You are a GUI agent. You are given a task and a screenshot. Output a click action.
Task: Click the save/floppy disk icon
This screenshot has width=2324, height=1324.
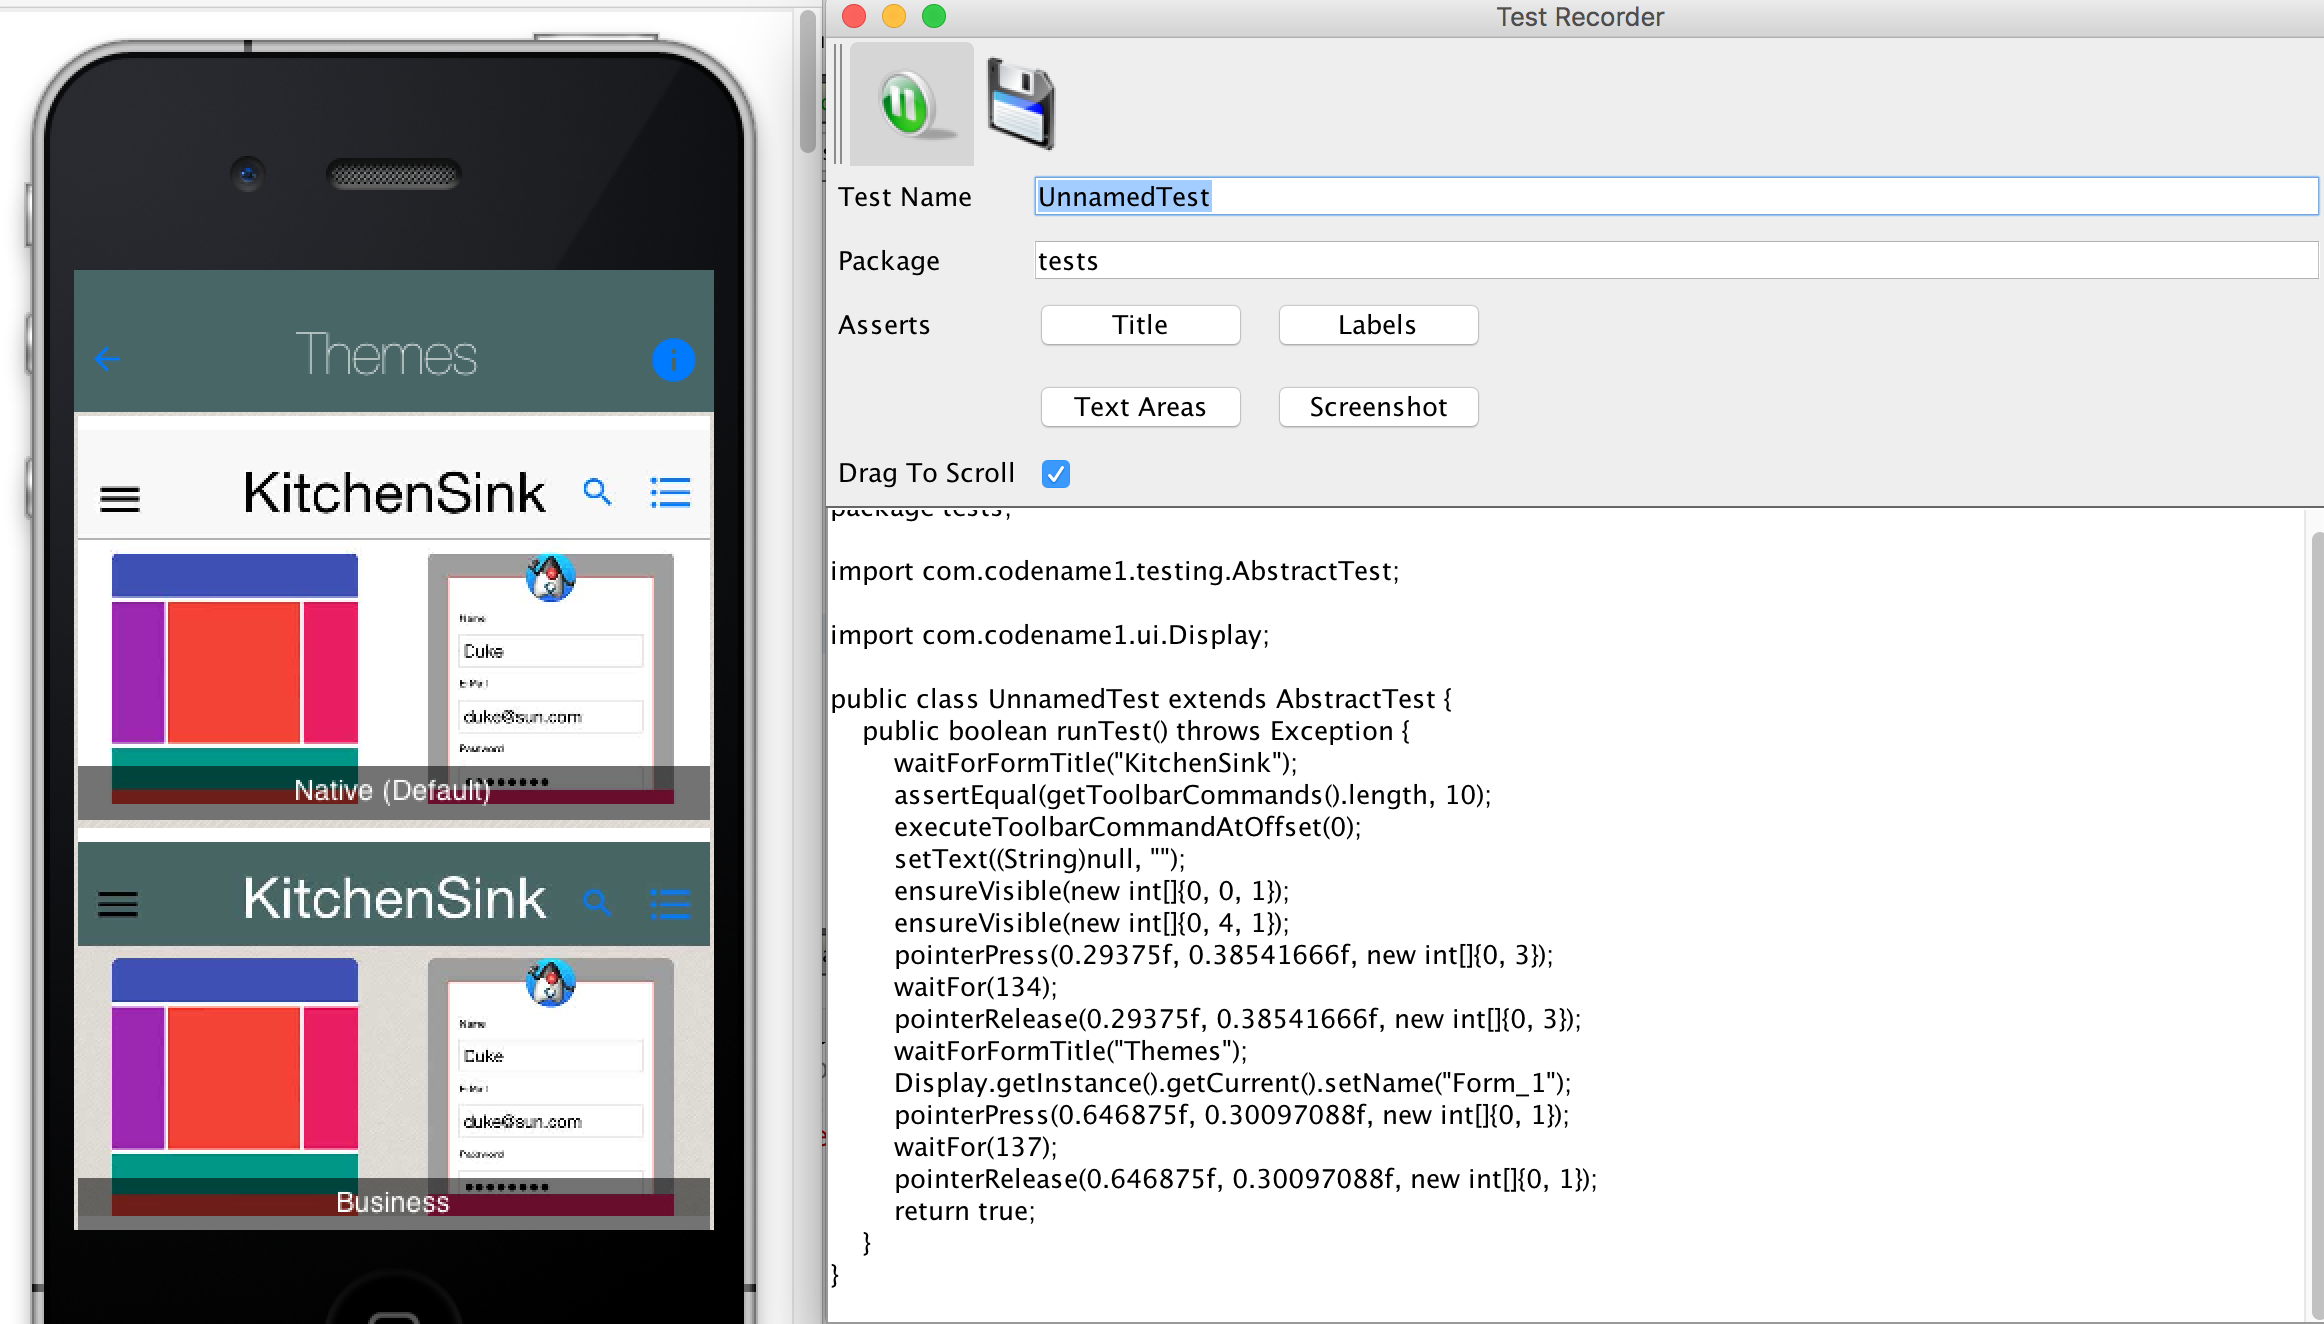click(x=1020, y=105)
